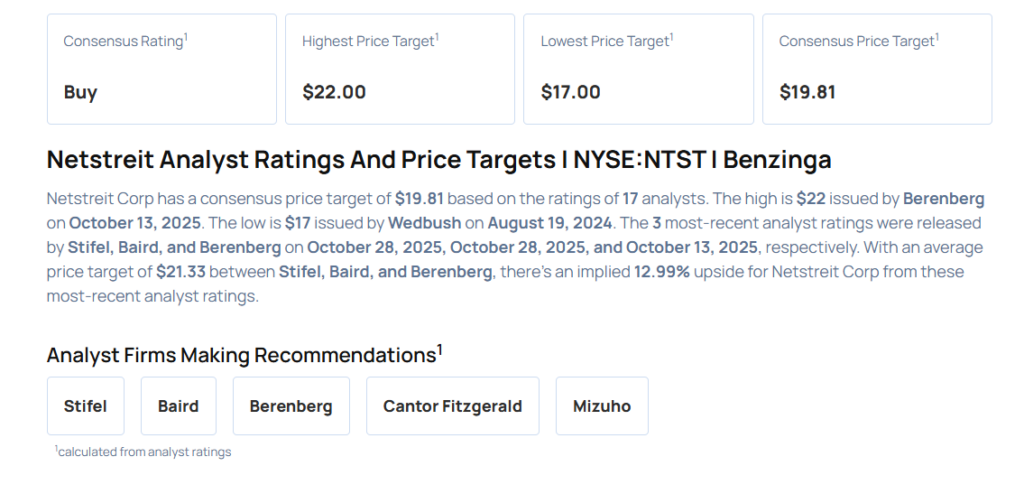Select the $22.00 highest target value

[334, 92]
